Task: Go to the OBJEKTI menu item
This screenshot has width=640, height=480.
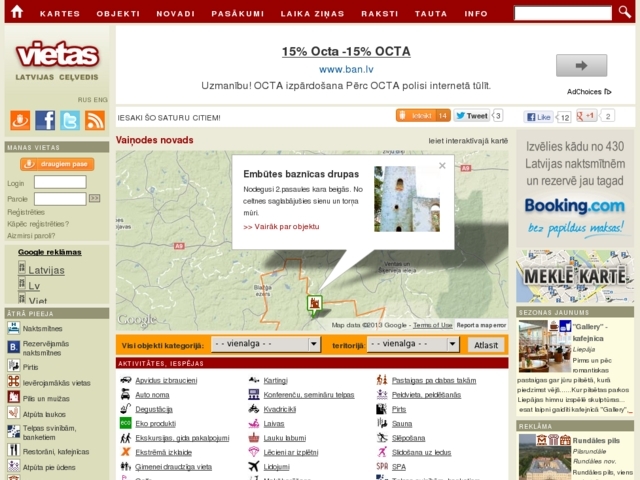Action: click(118, 14)
